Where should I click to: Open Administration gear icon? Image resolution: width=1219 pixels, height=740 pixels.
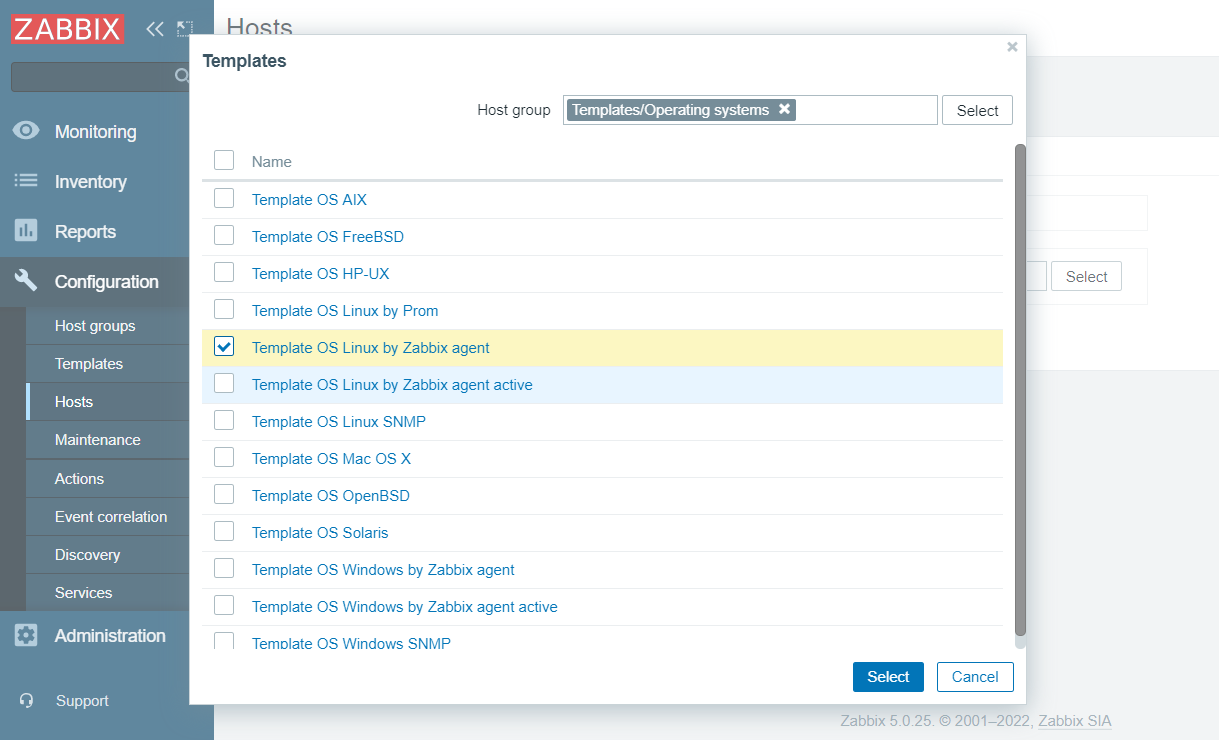click(26, 635)
